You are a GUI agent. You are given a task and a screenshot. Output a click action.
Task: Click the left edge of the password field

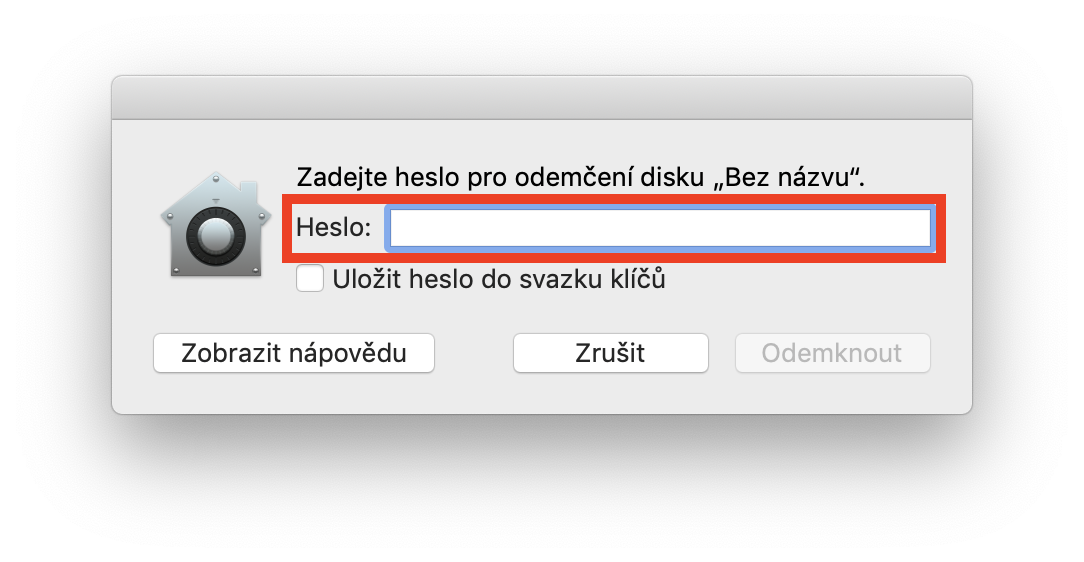pyautogui.click(x=397, y=229)
